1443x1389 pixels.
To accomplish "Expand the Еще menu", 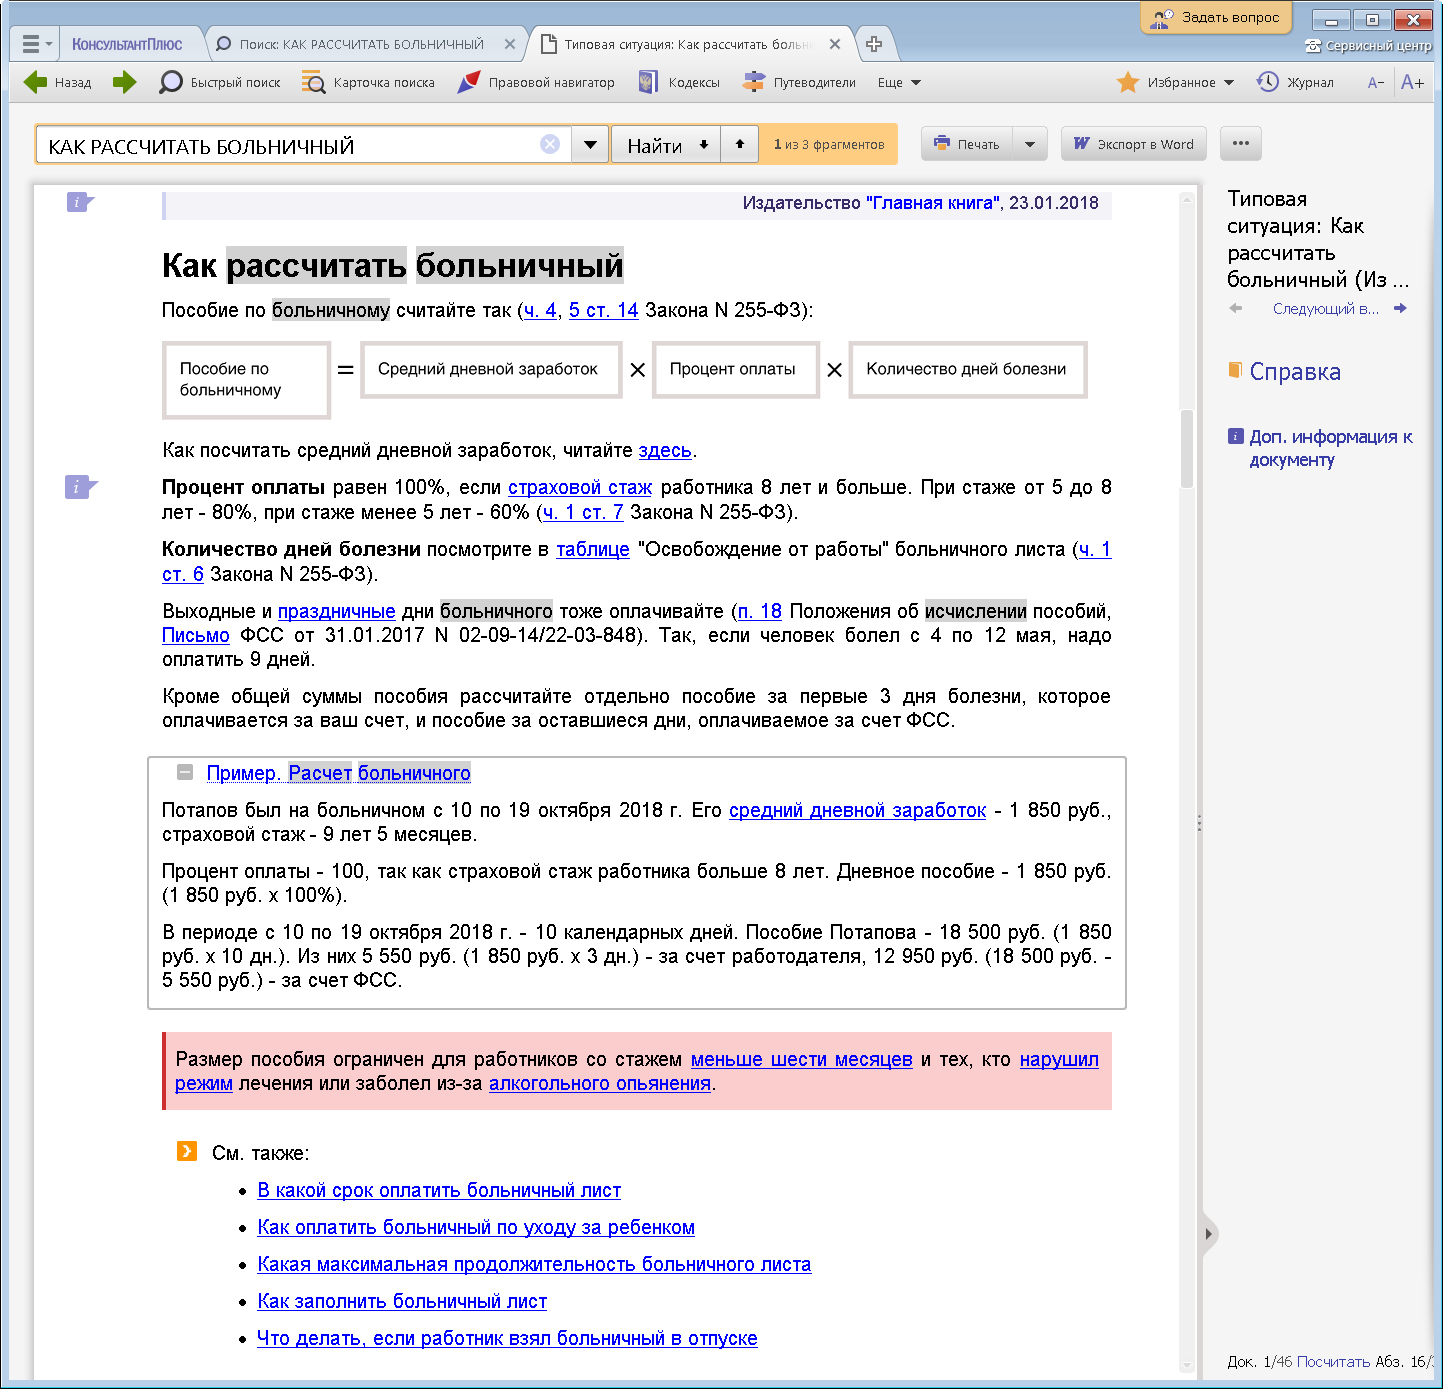I will [899, 82].
